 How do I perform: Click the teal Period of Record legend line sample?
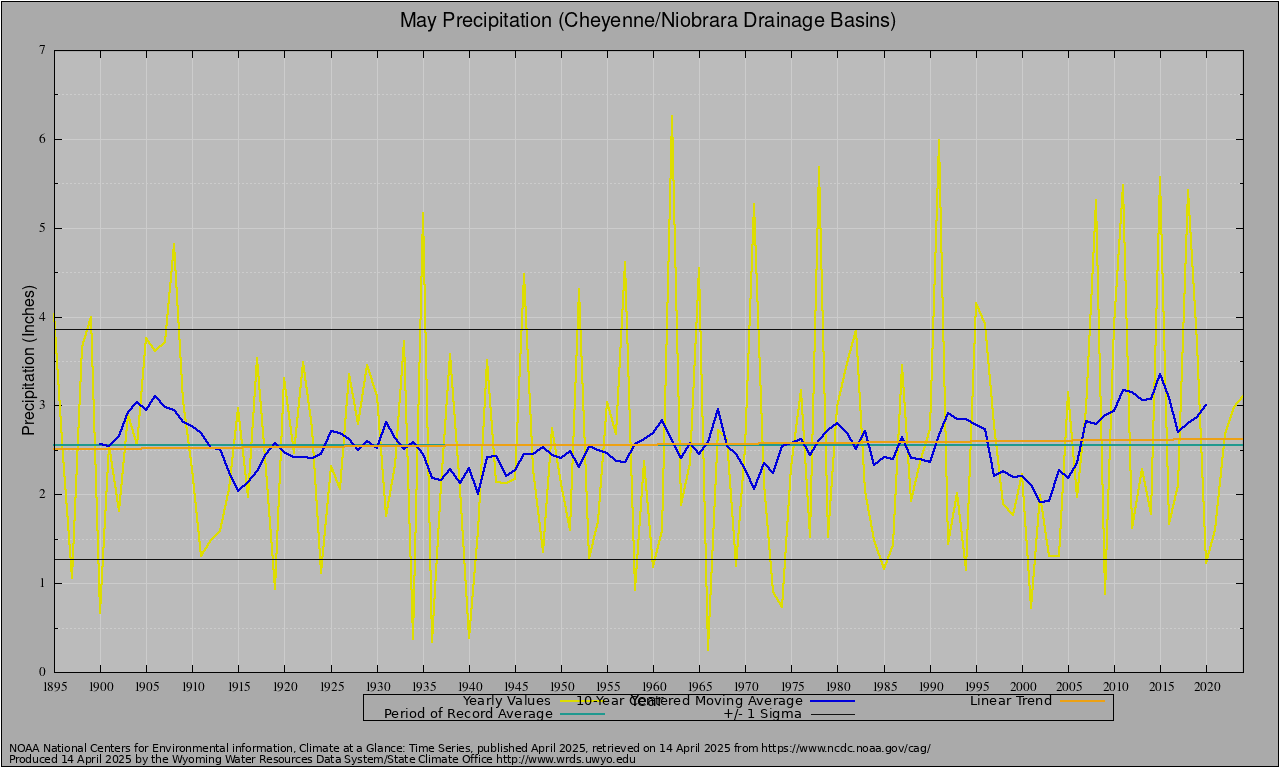[x=581, y=715]
